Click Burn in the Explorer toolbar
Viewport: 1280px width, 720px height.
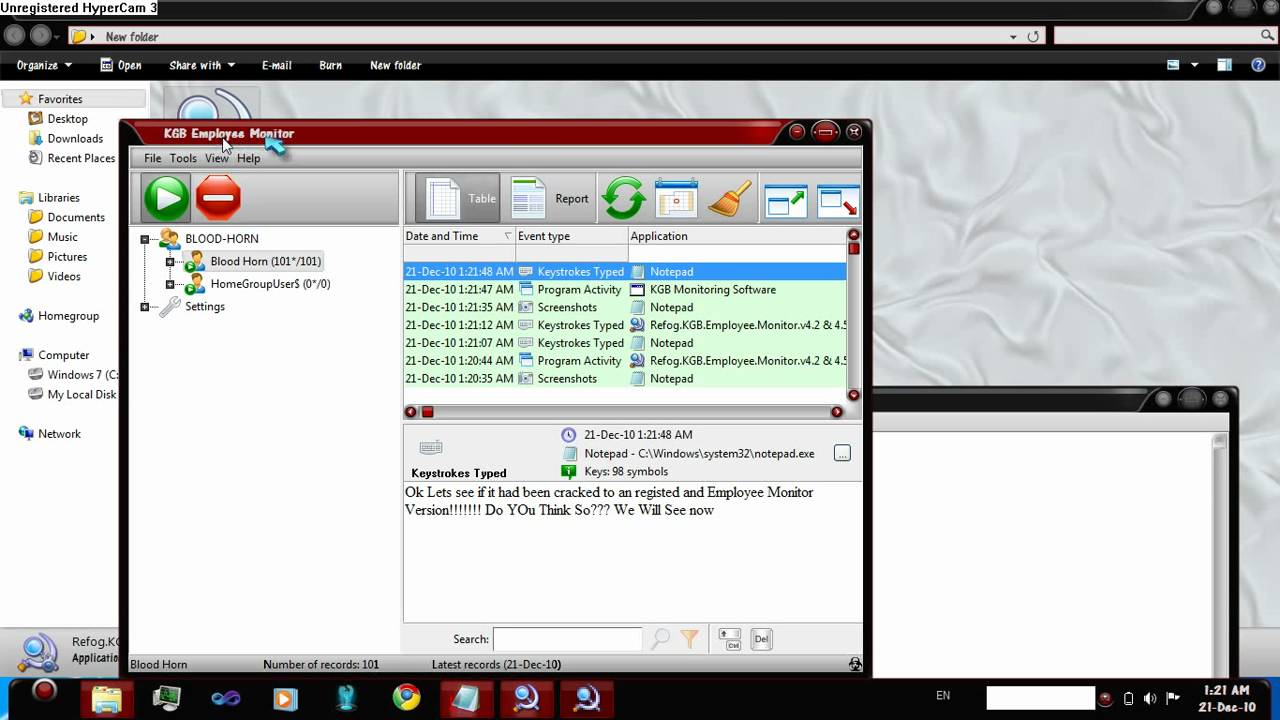pos(330,65)
